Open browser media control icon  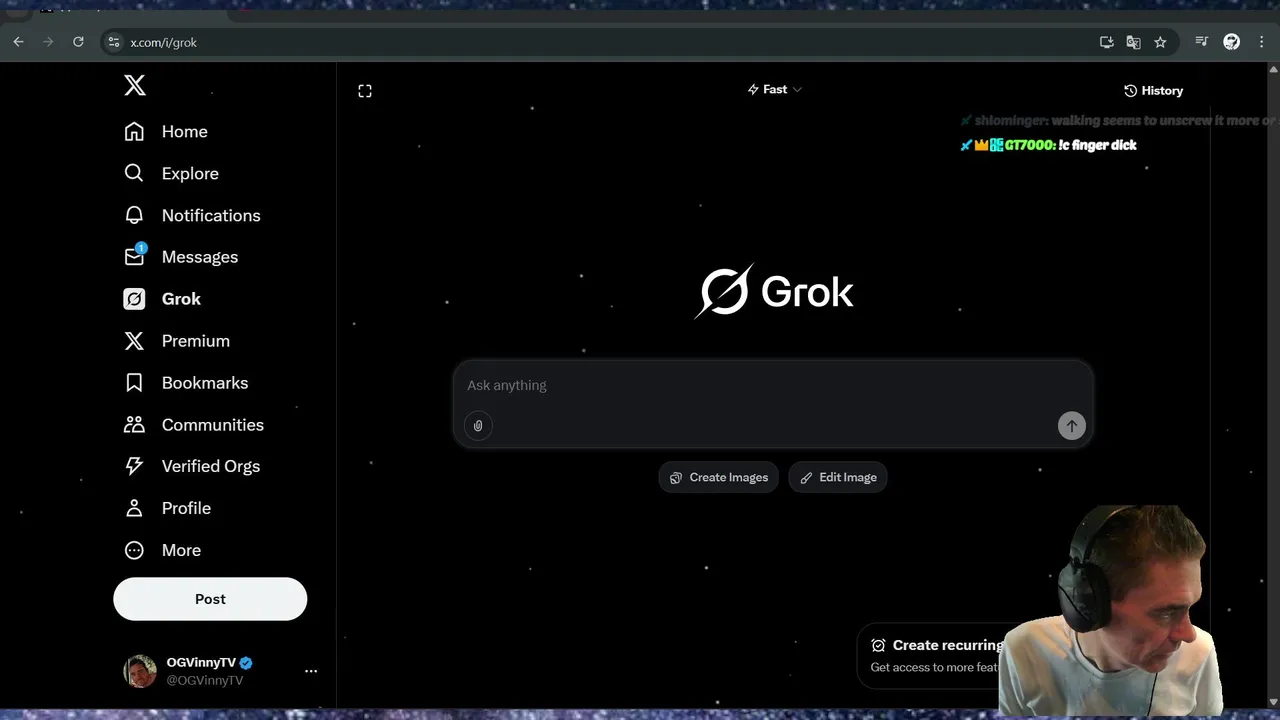[1202, 42]
